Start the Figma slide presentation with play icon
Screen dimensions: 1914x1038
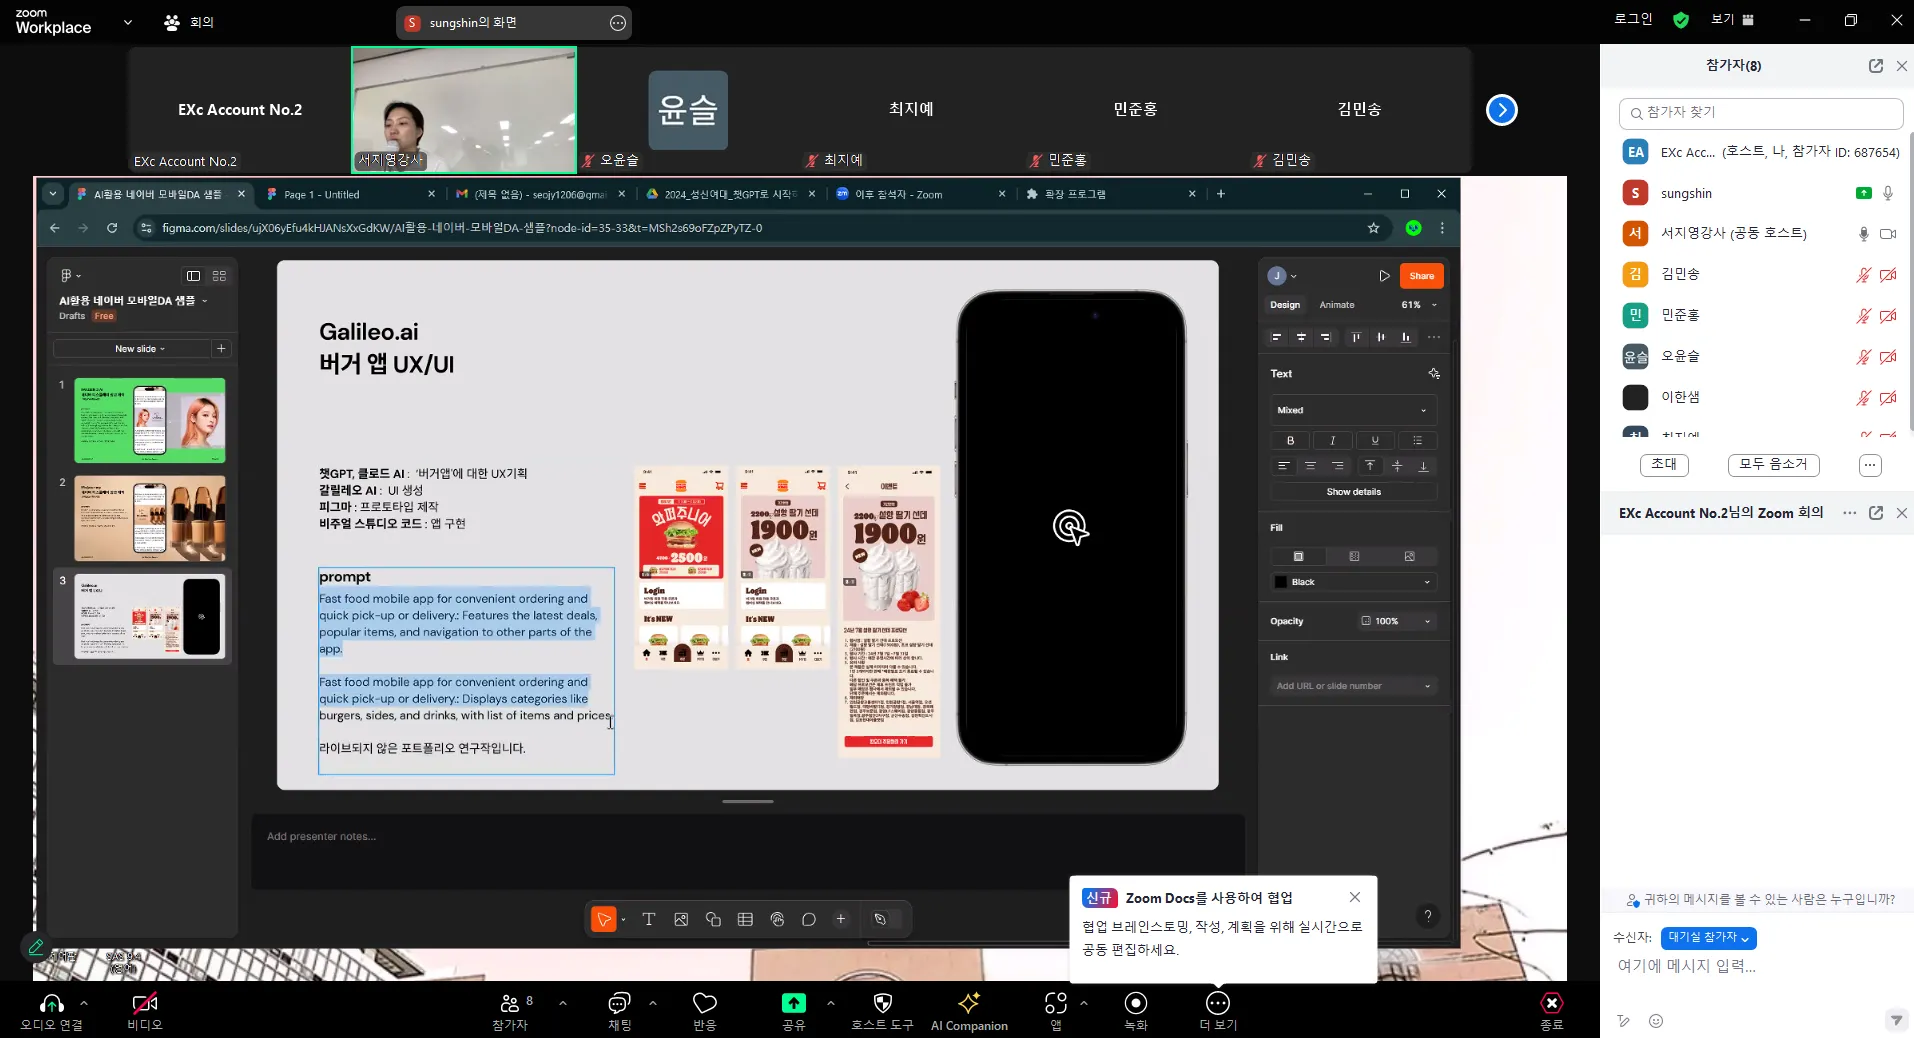(1384, 276)
